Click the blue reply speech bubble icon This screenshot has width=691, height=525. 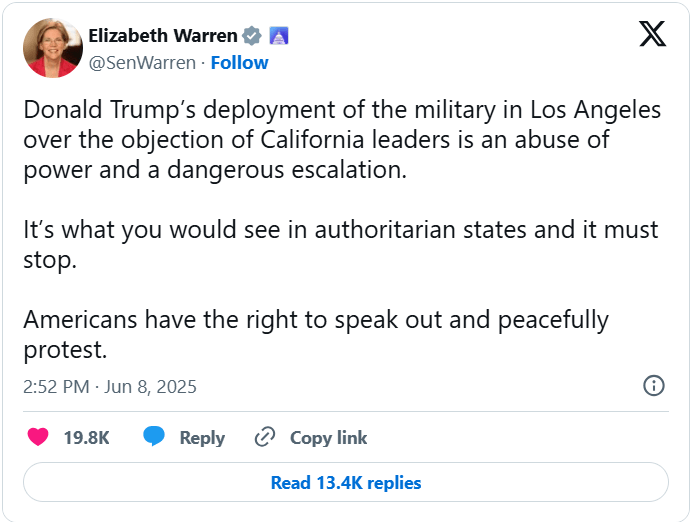click(154, 437)
